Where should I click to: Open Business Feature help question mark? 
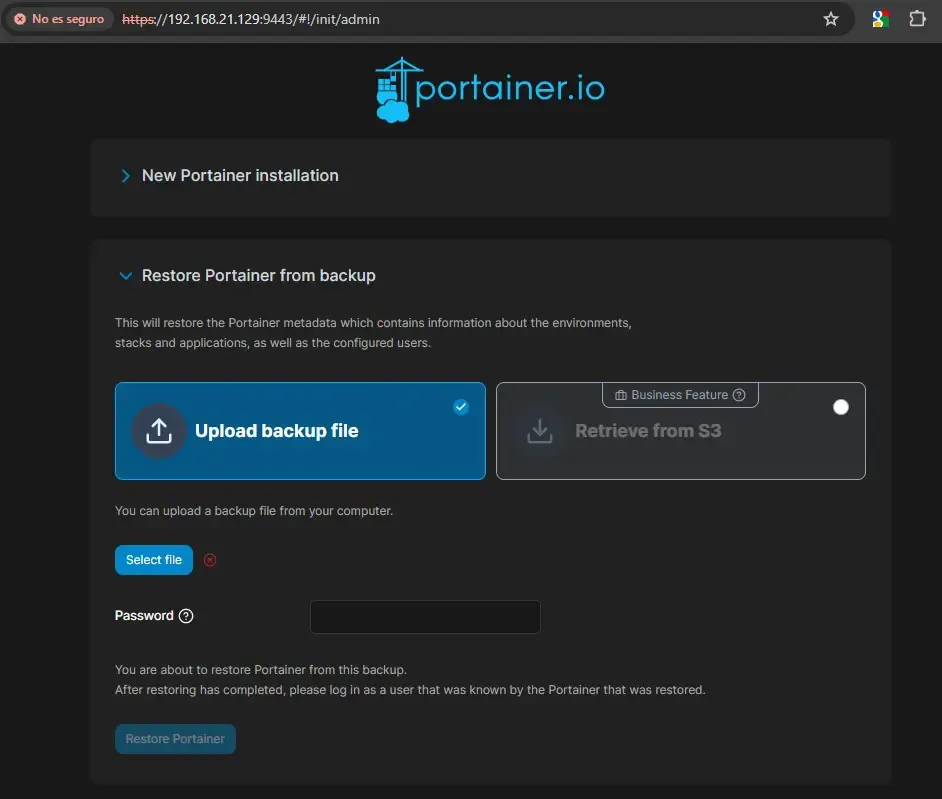[x=740, y=395]
